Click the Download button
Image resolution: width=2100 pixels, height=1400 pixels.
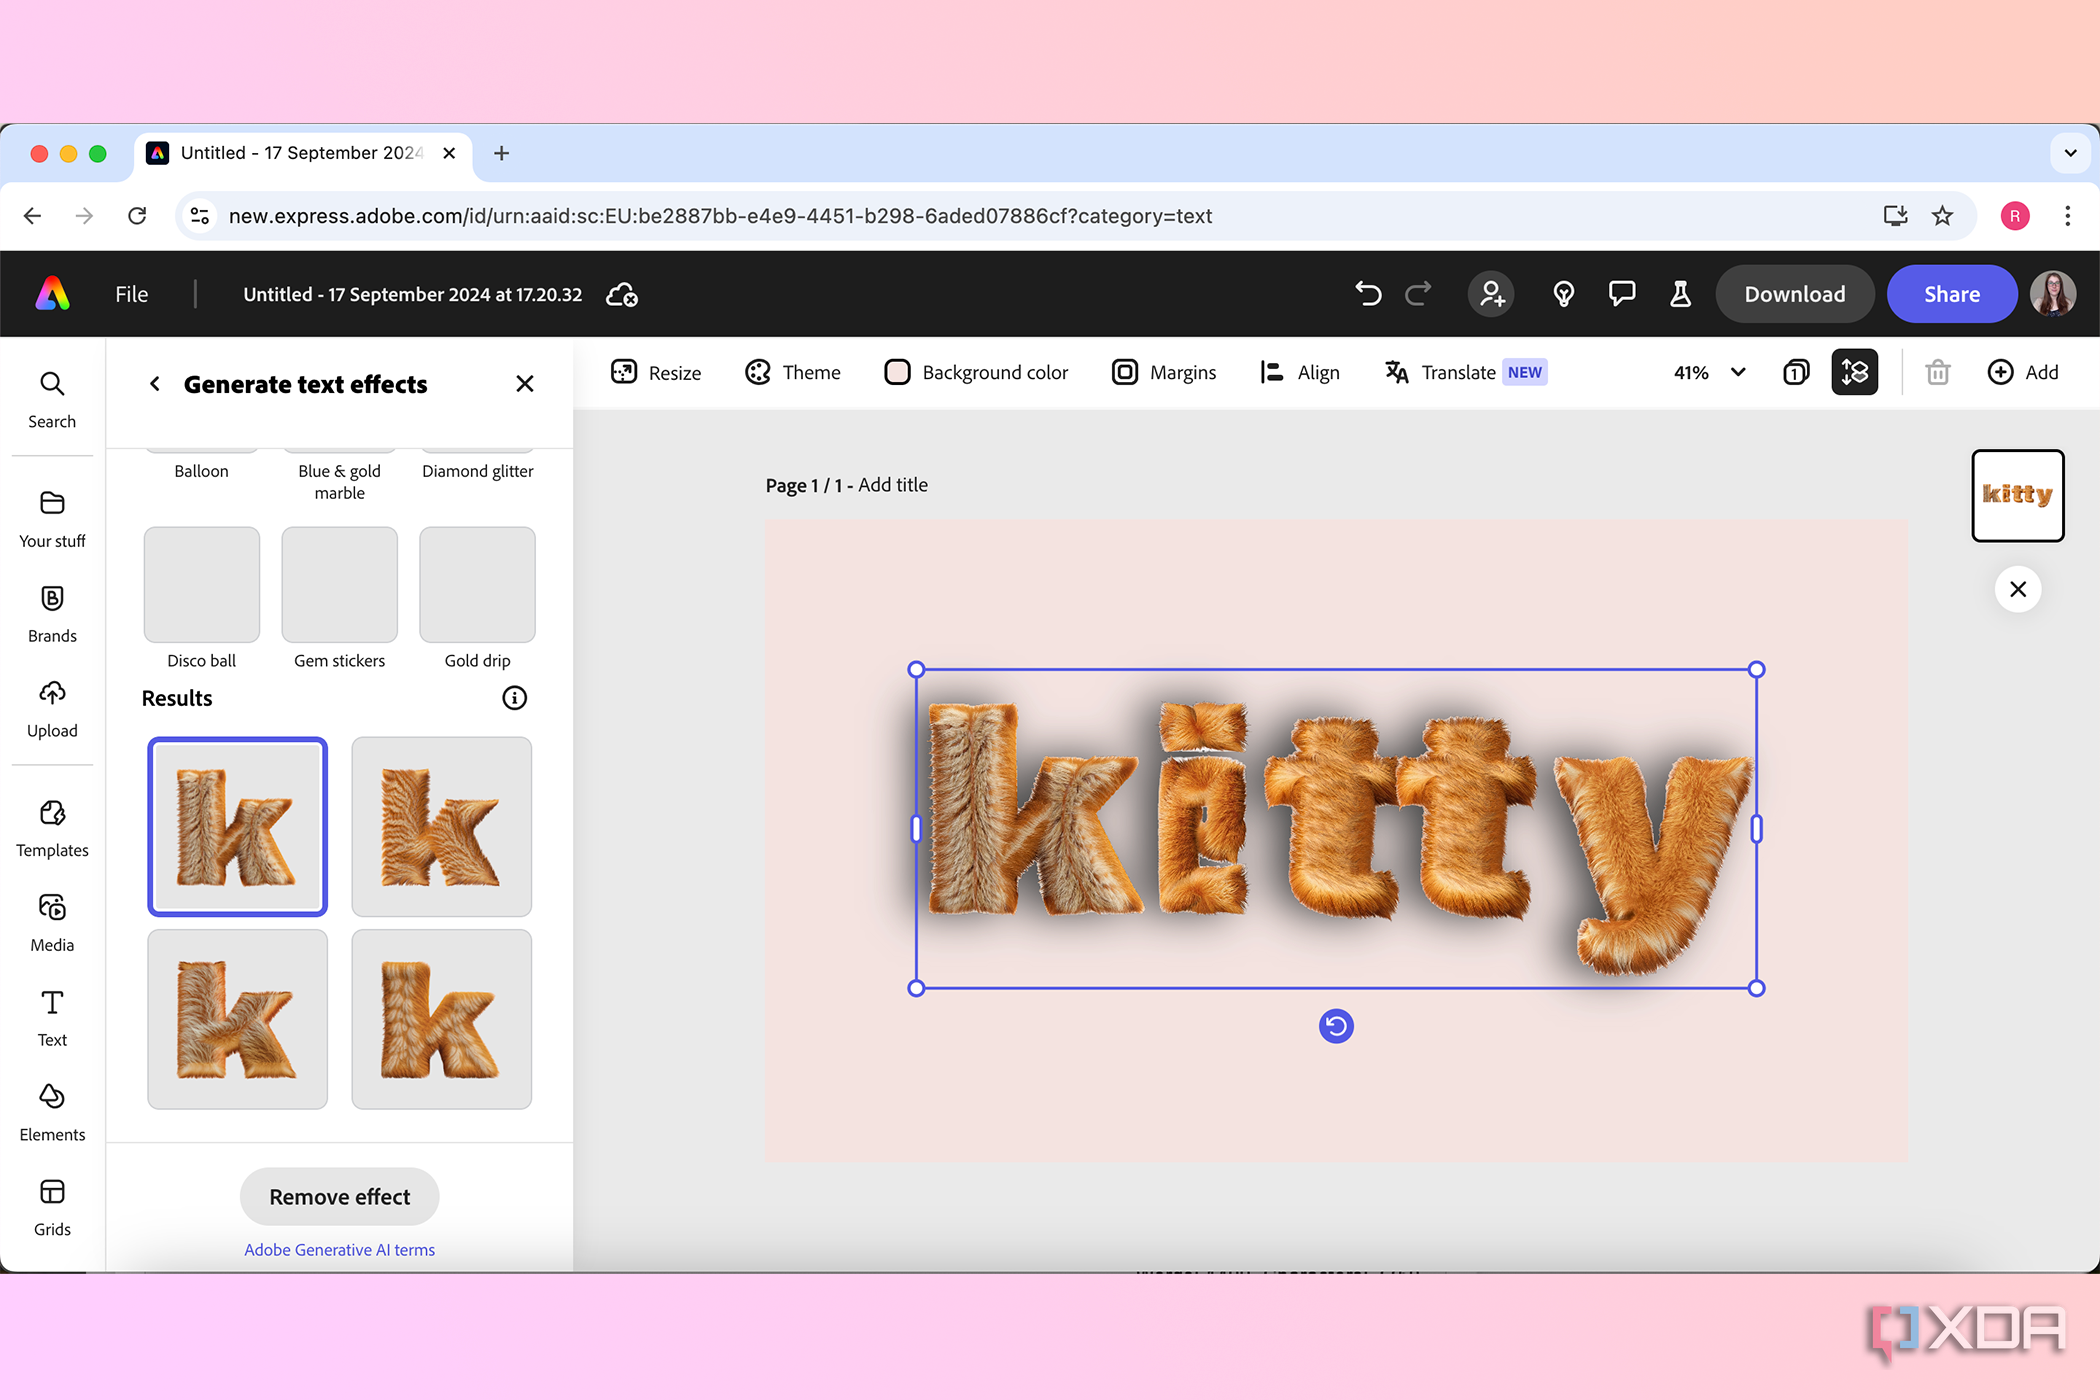tap(1795, 294)
